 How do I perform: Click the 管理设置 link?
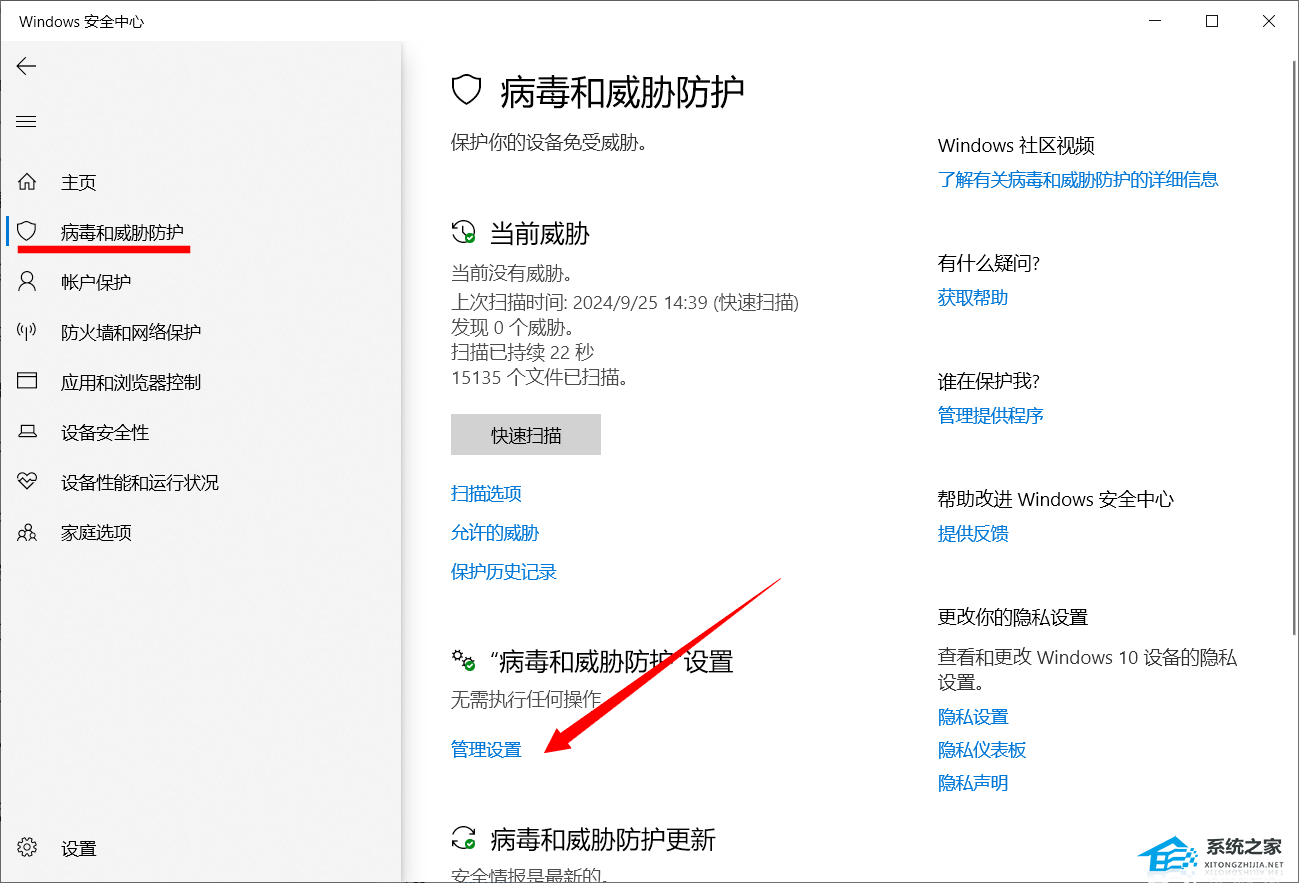[x=486, y=749]
